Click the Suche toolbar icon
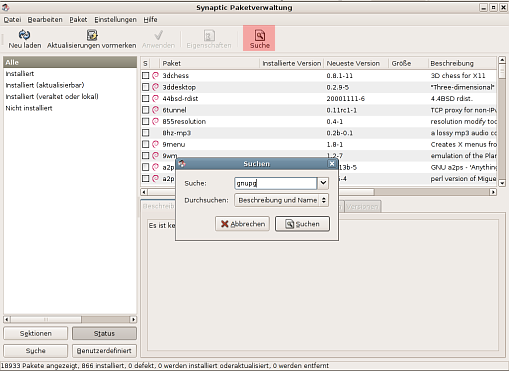509x371 pixels. tap(260, 35)
